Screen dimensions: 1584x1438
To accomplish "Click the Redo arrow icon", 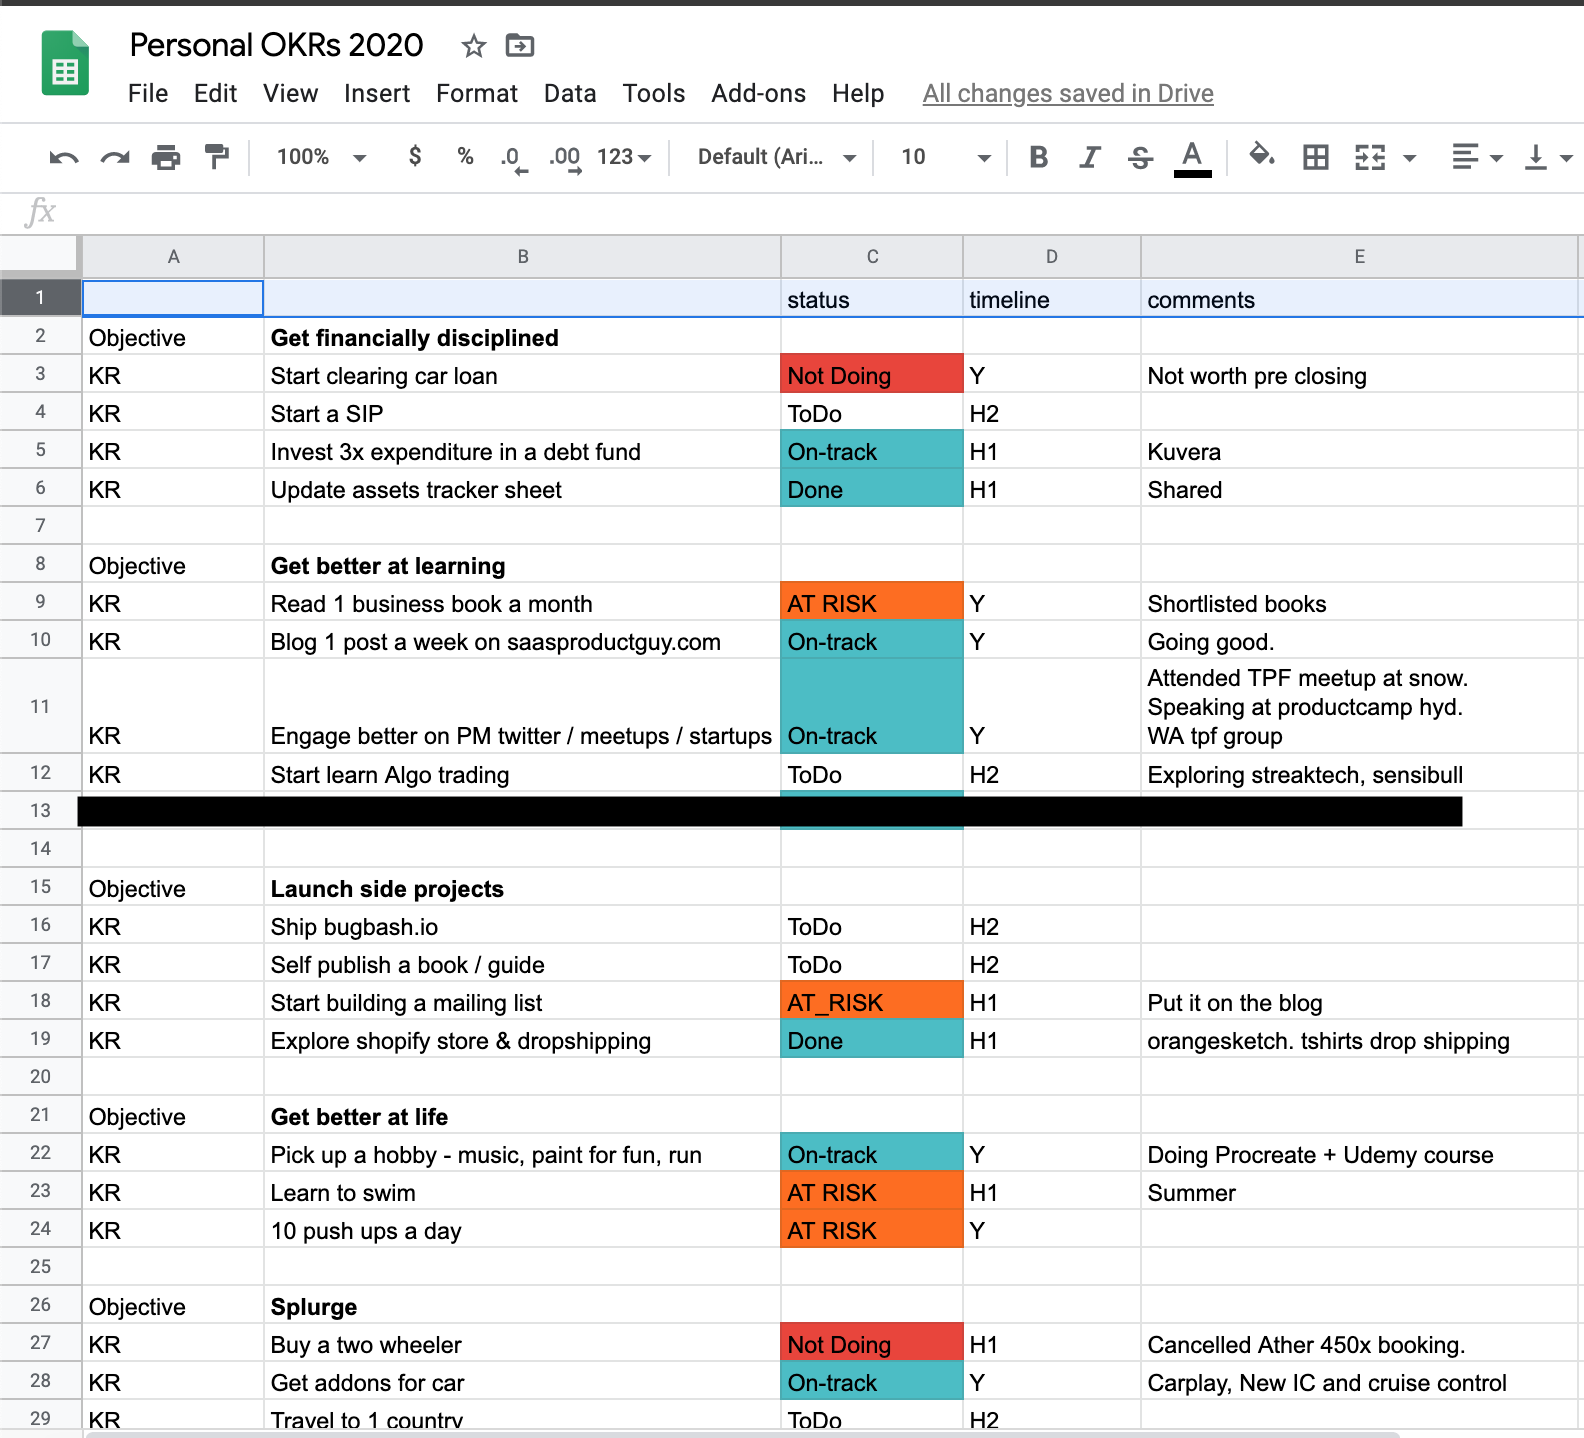I will tap(115, 157).
